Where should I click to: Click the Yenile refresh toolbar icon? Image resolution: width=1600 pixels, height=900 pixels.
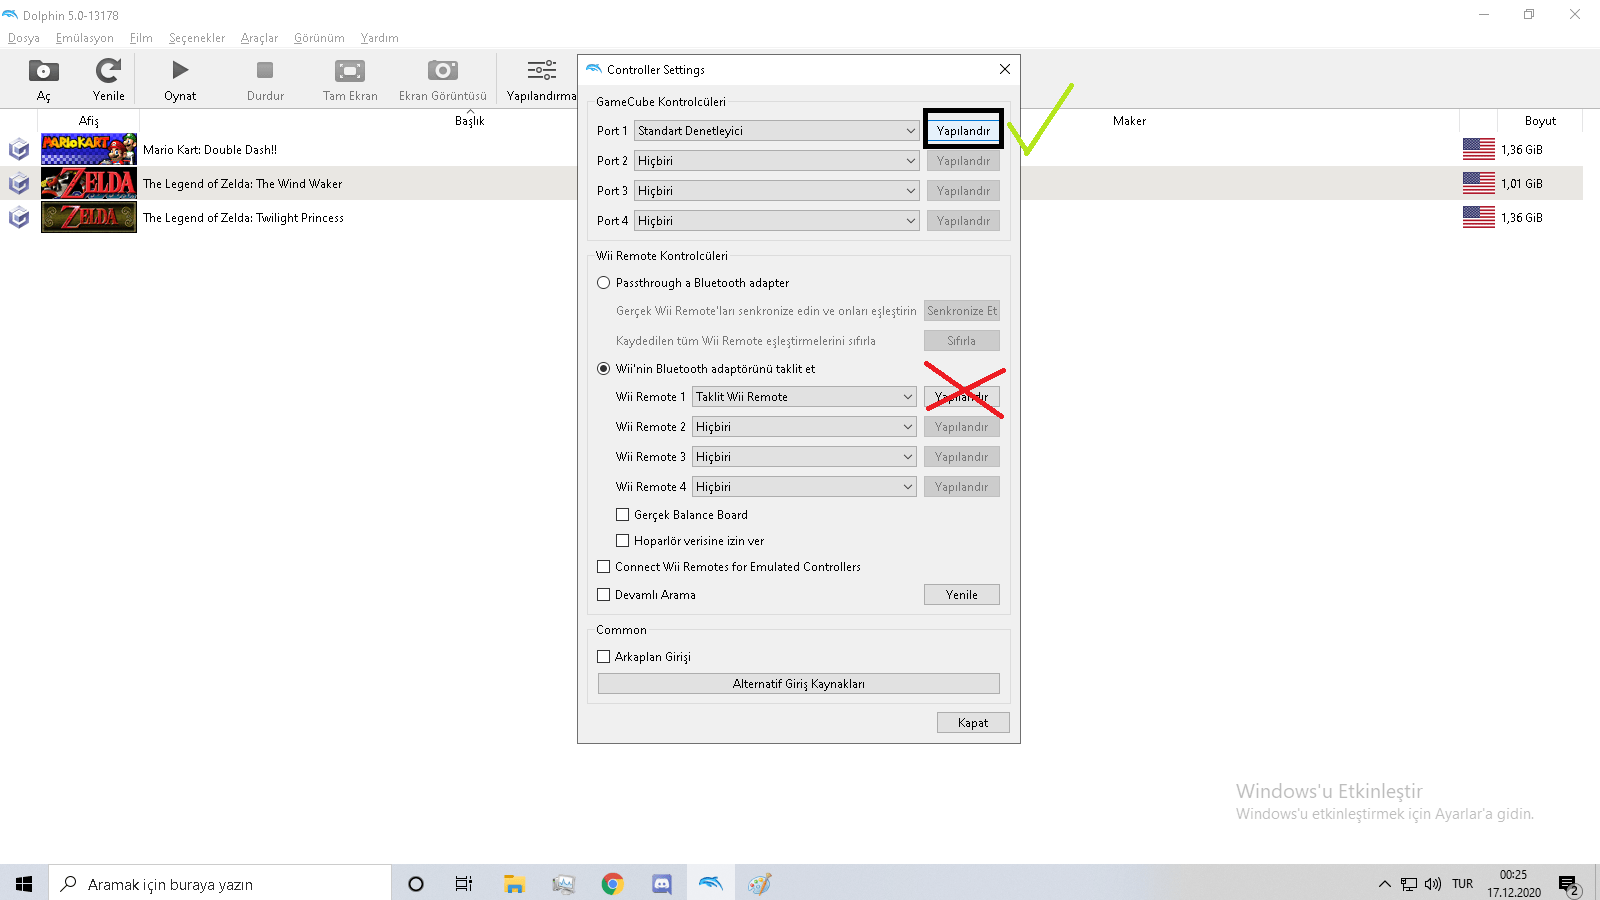tap(108, 71)
